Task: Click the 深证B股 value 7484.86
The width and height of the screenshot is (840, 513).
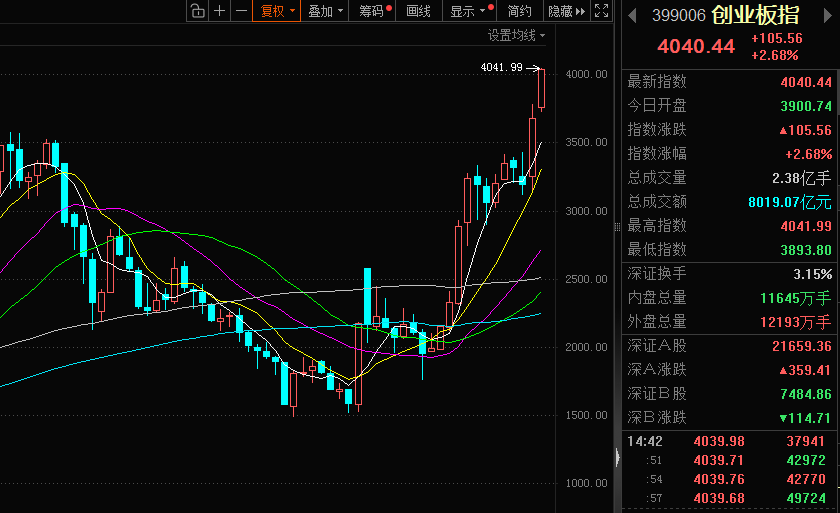Action: (806, 395)
